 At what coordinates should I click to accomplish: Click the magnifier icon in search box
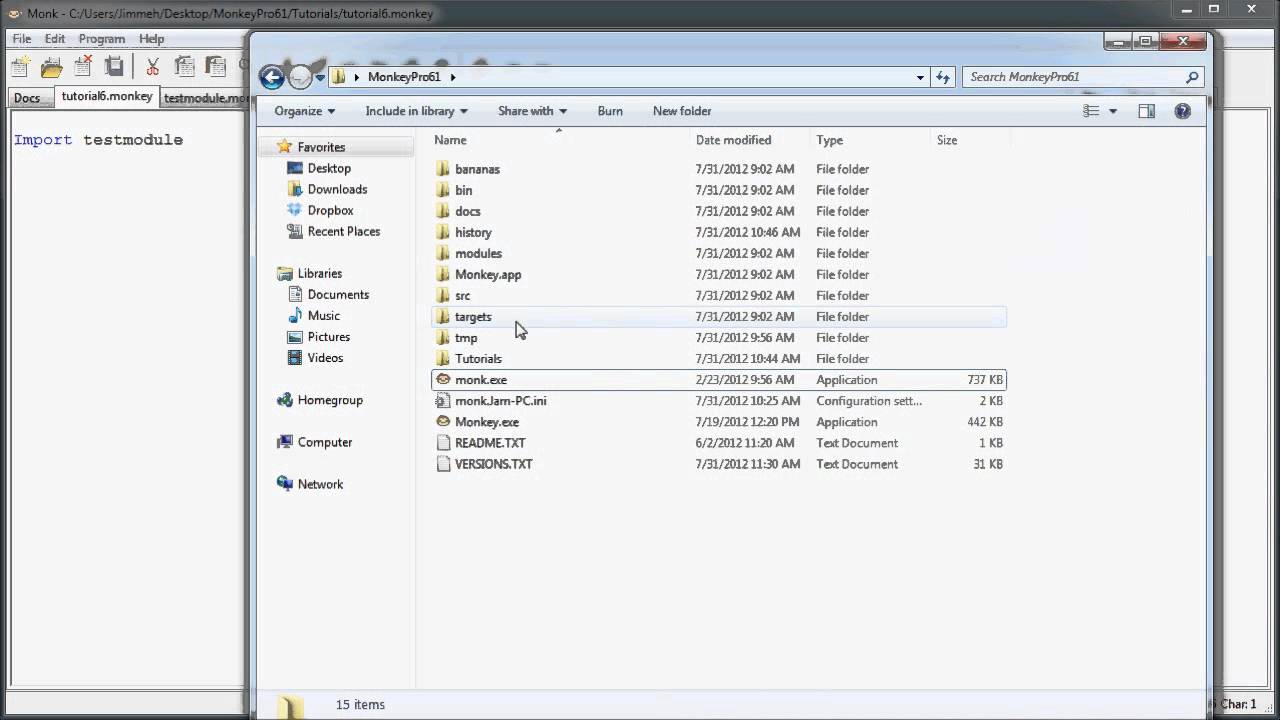[x=1192, y=77]
